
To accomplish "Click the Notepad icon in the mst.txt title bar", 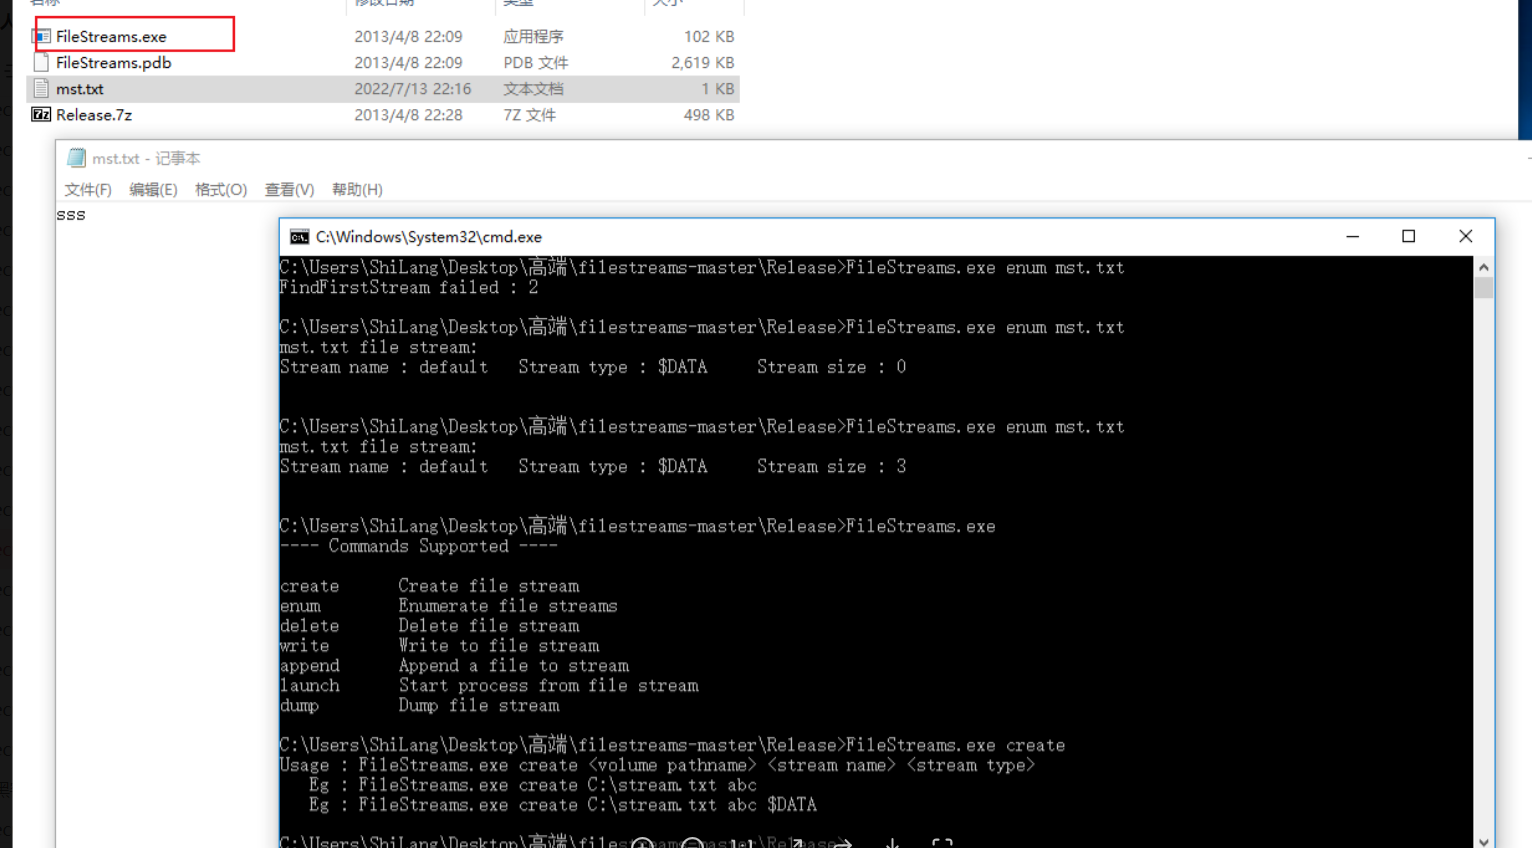I will click(x=76, y=158).
